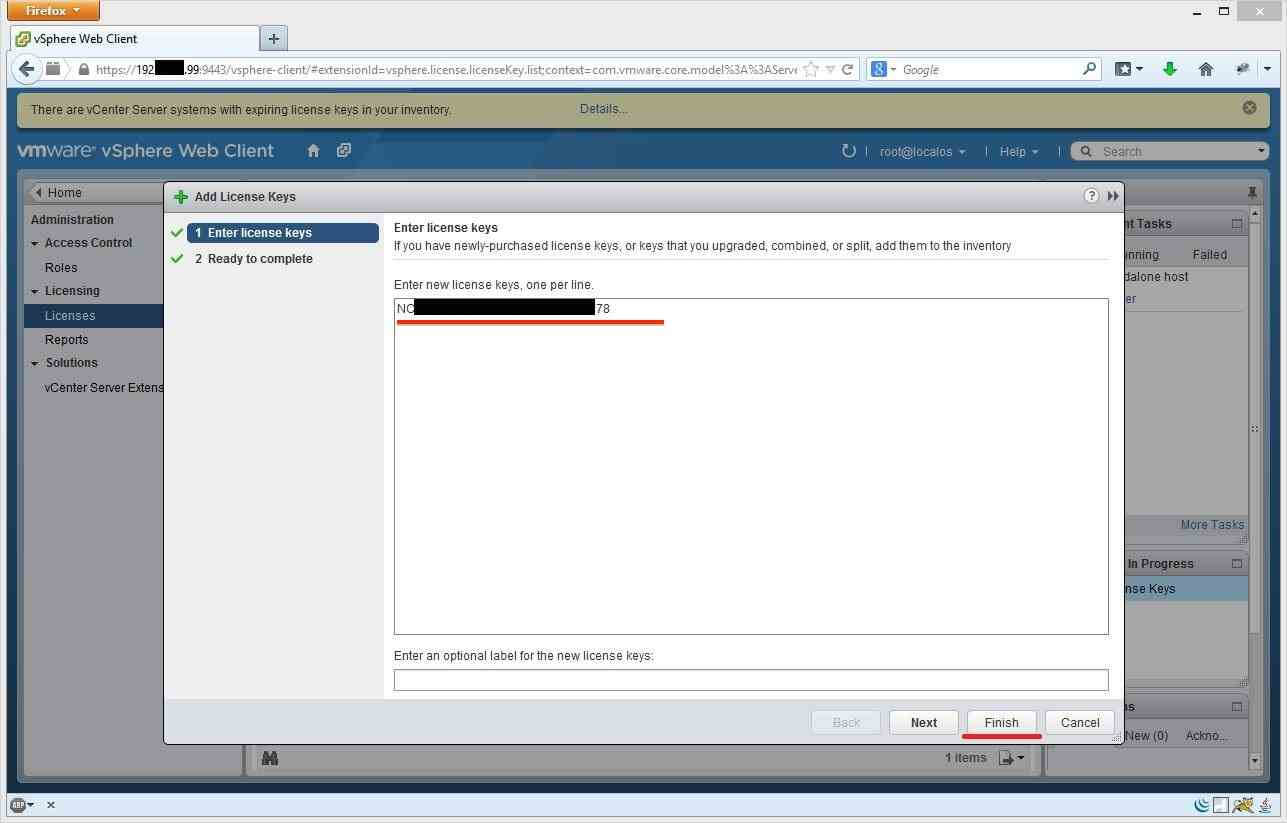Open the More Tasks link
This screenshot has width=1287, height=823.
point(1212,524)
